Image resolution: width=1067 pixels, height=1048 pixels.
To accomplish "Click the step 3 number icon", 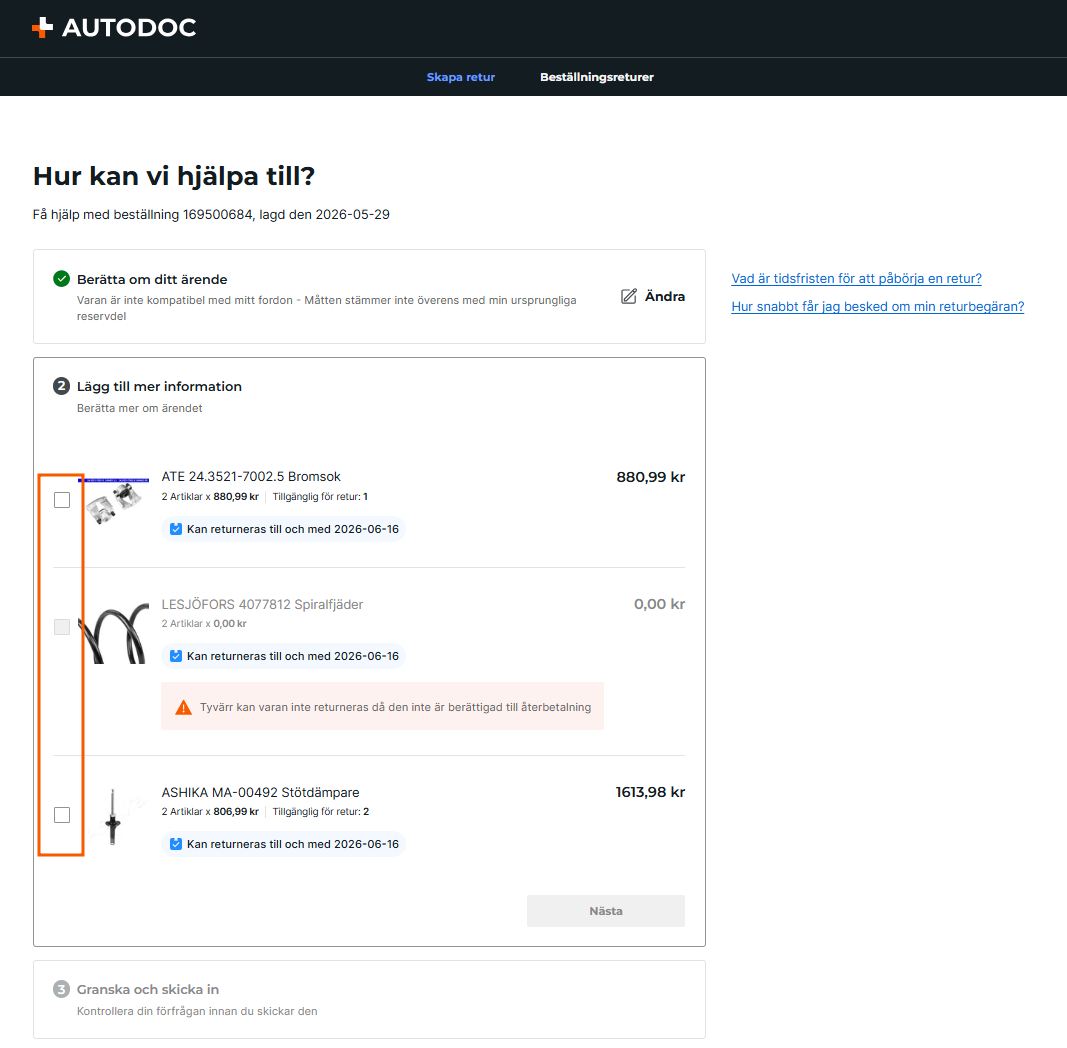I will pyautogui.click(x=61, y=989).
